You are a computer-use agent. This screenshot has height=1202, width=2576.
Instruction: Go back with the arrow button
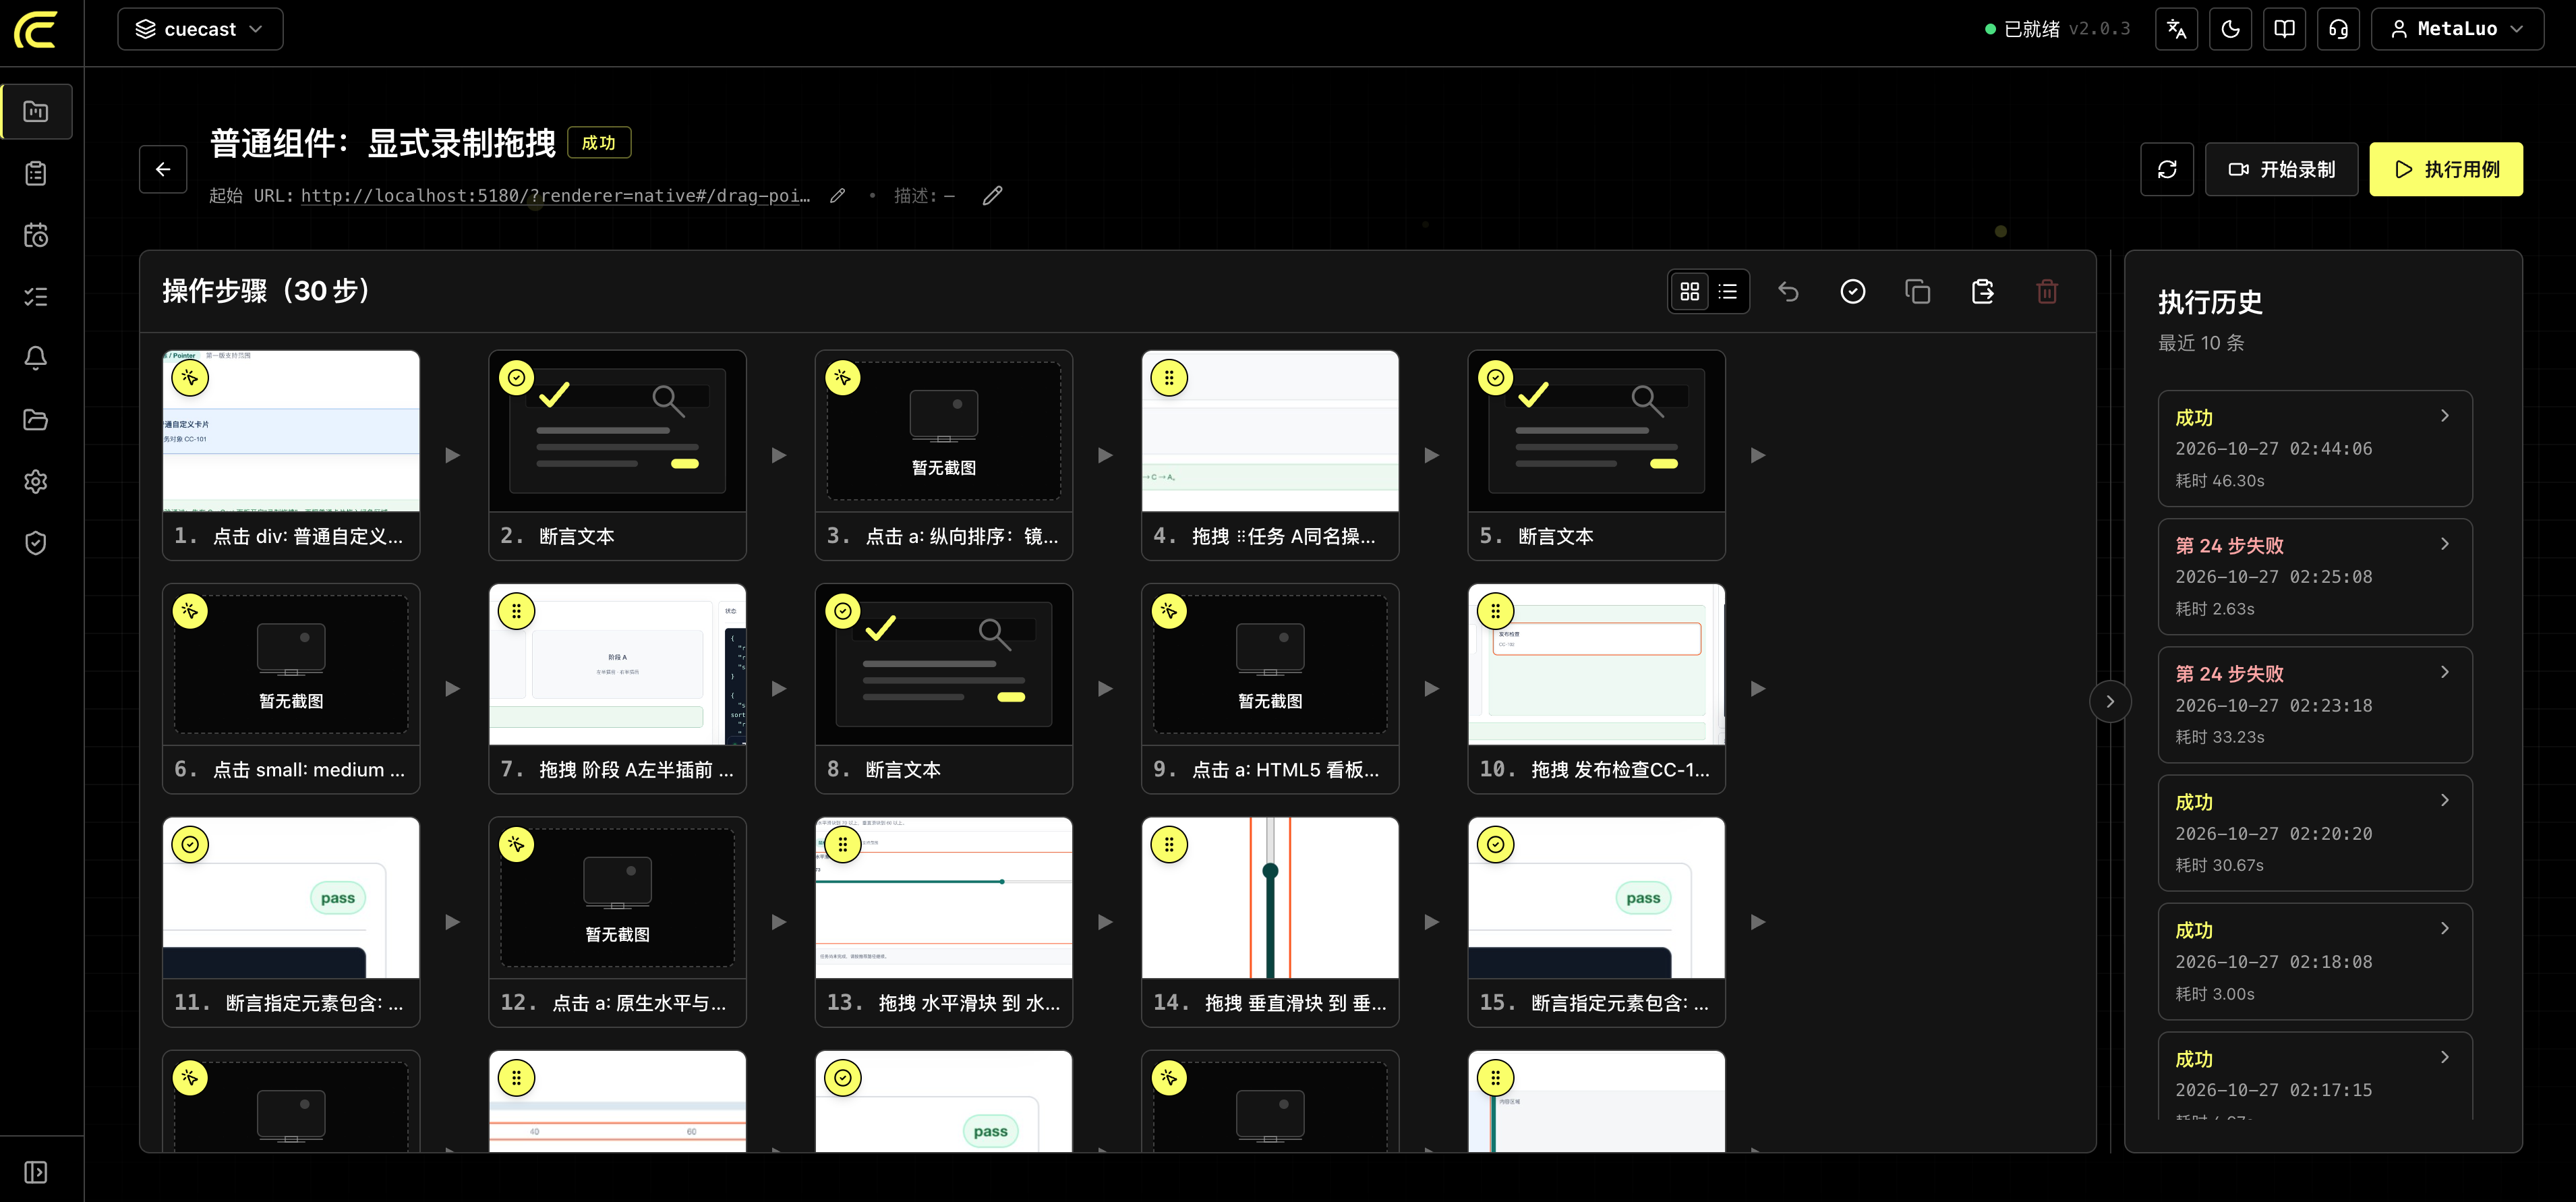coord(163,169)
